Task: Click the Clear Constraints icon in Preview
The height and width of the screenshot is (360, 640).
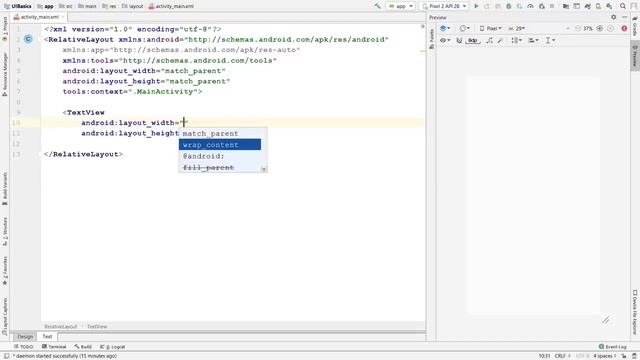Action: 489,40
